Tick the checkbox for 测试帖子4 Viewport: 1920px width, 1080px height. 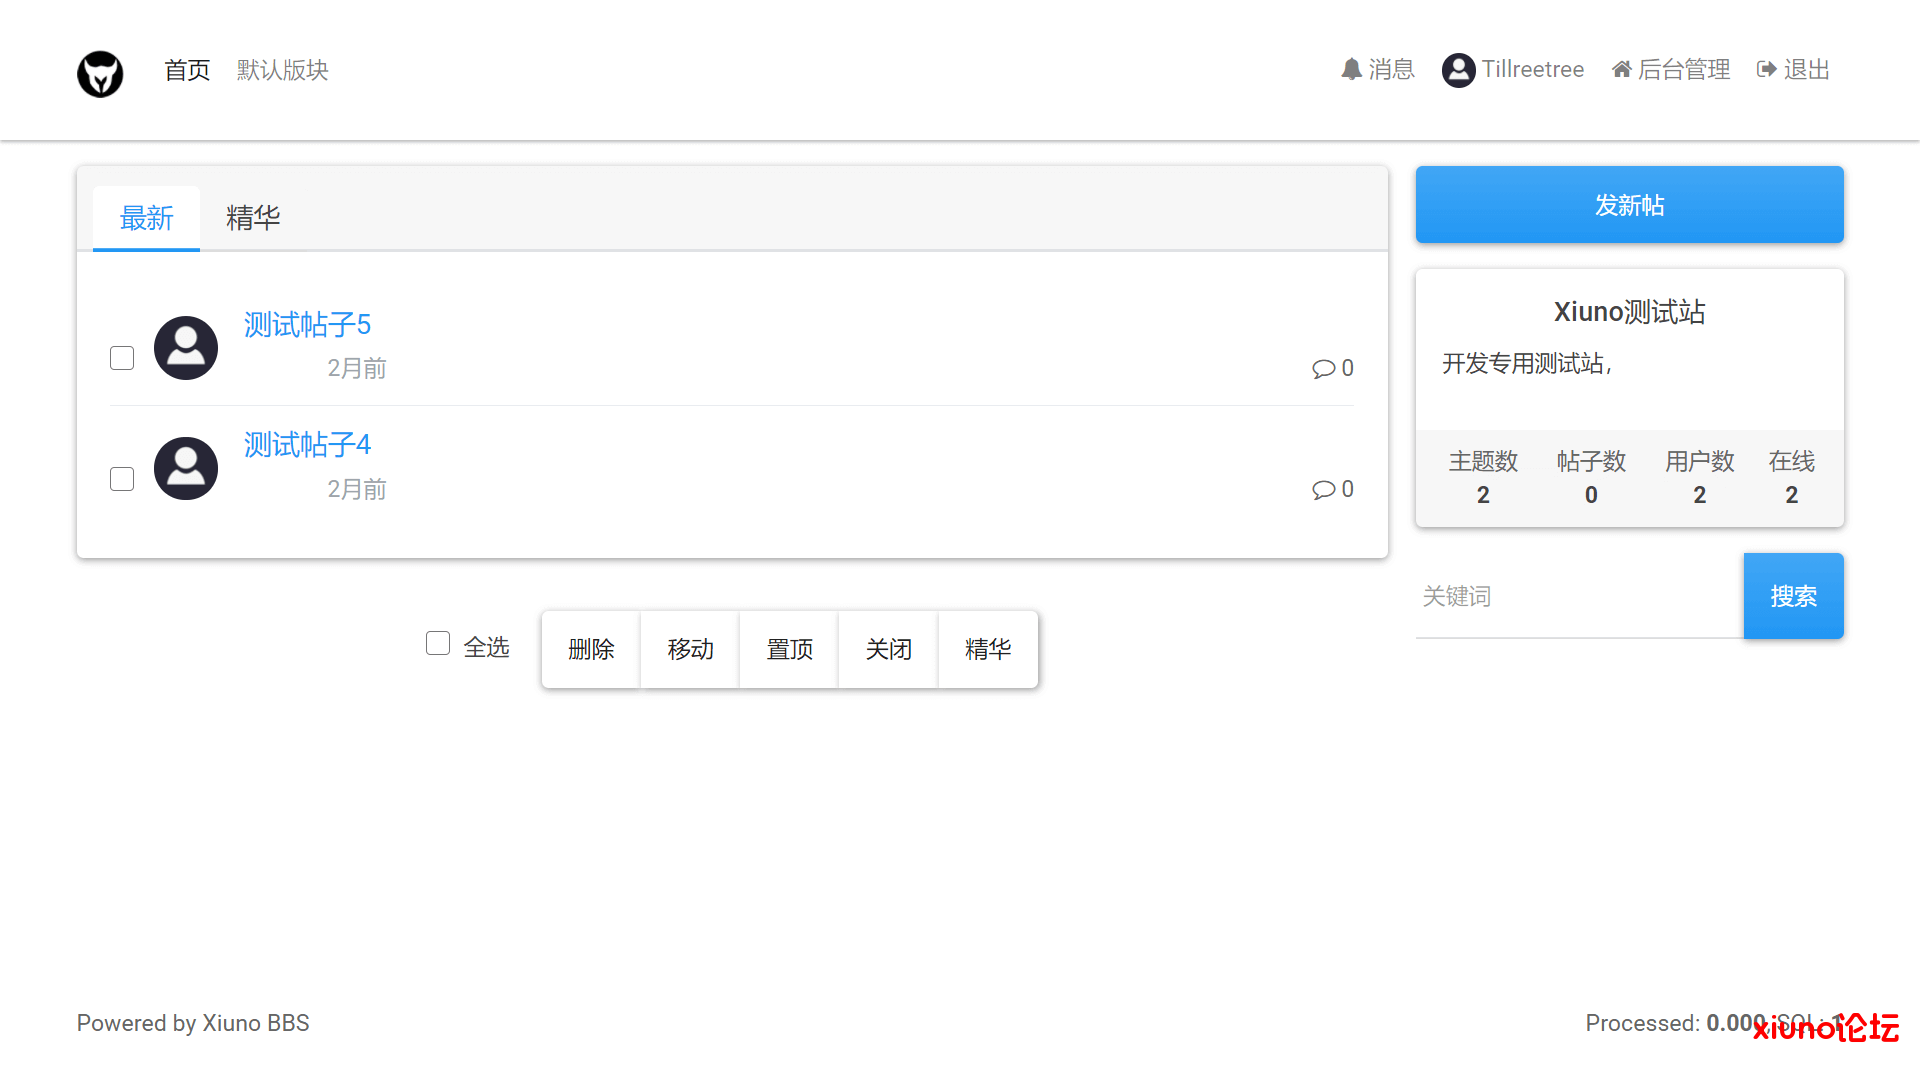click(x=122, y=479)
